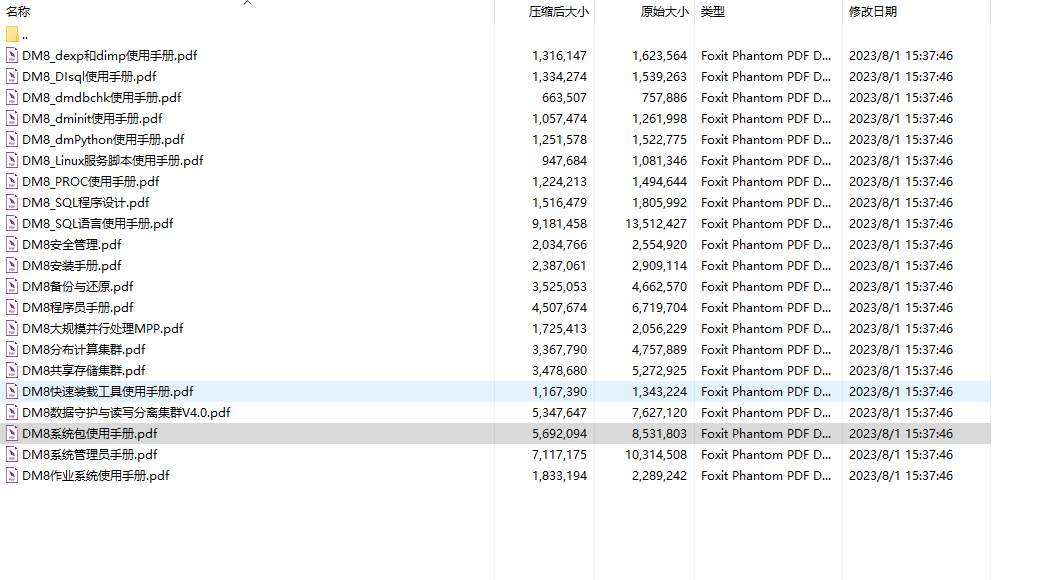Click PDF icon of DM8作业系统使用手册.pdf
The width and height of the screenshot is (1044, 580).
(x=12, y=475)
